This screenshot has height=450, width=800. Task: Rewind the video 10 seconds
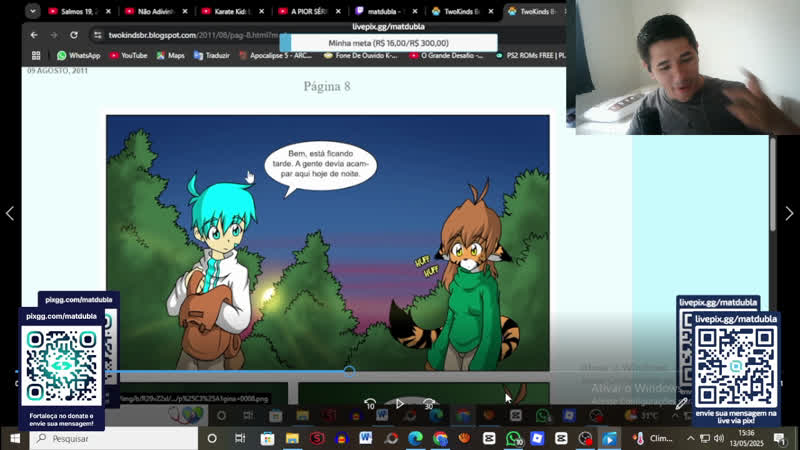(370, 404)
